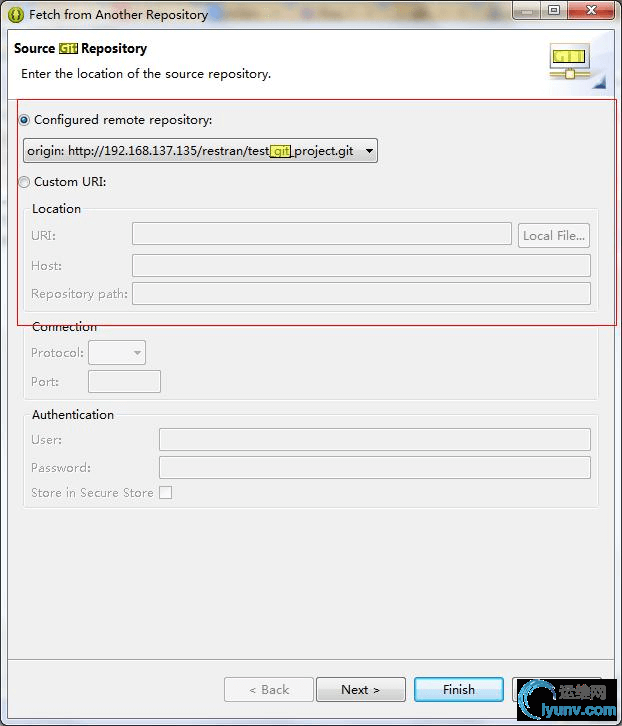Click 'Enter the location of the source repository.' text
The height and width of the screenshot is (726, 622).
146,74
